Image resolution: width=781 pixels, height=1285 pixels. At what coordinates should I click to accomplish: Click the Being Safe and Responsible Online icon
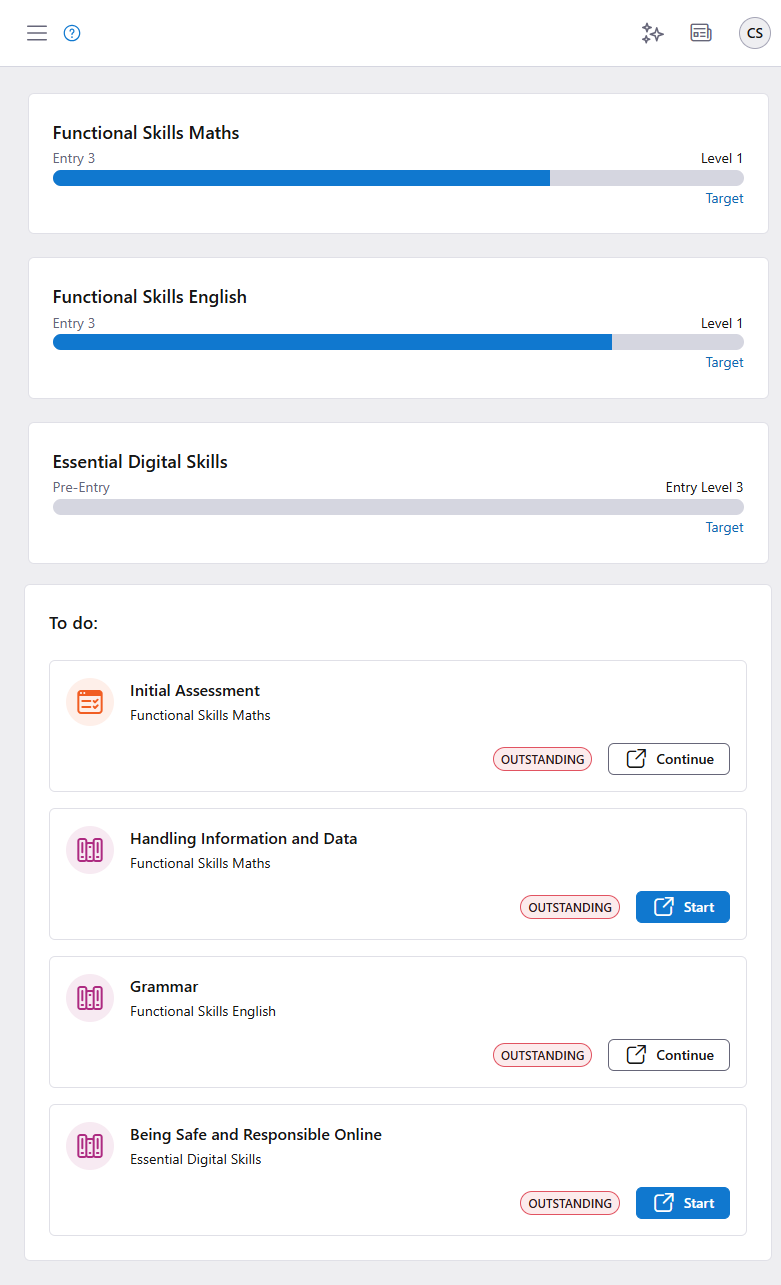pyautogui.click(x=90, y=1146)
